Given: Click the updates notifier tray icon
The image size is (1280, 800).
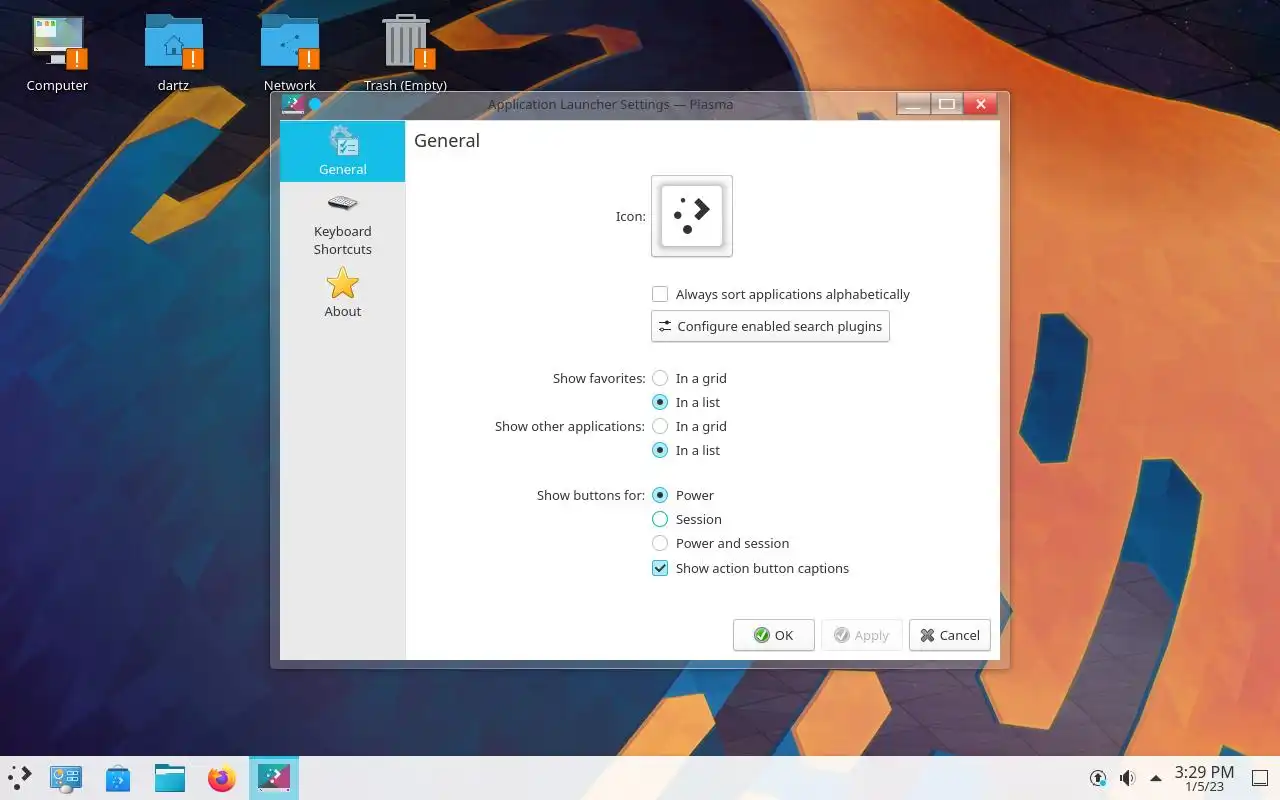Looking at the screenshot, I should click(1098, 778).
